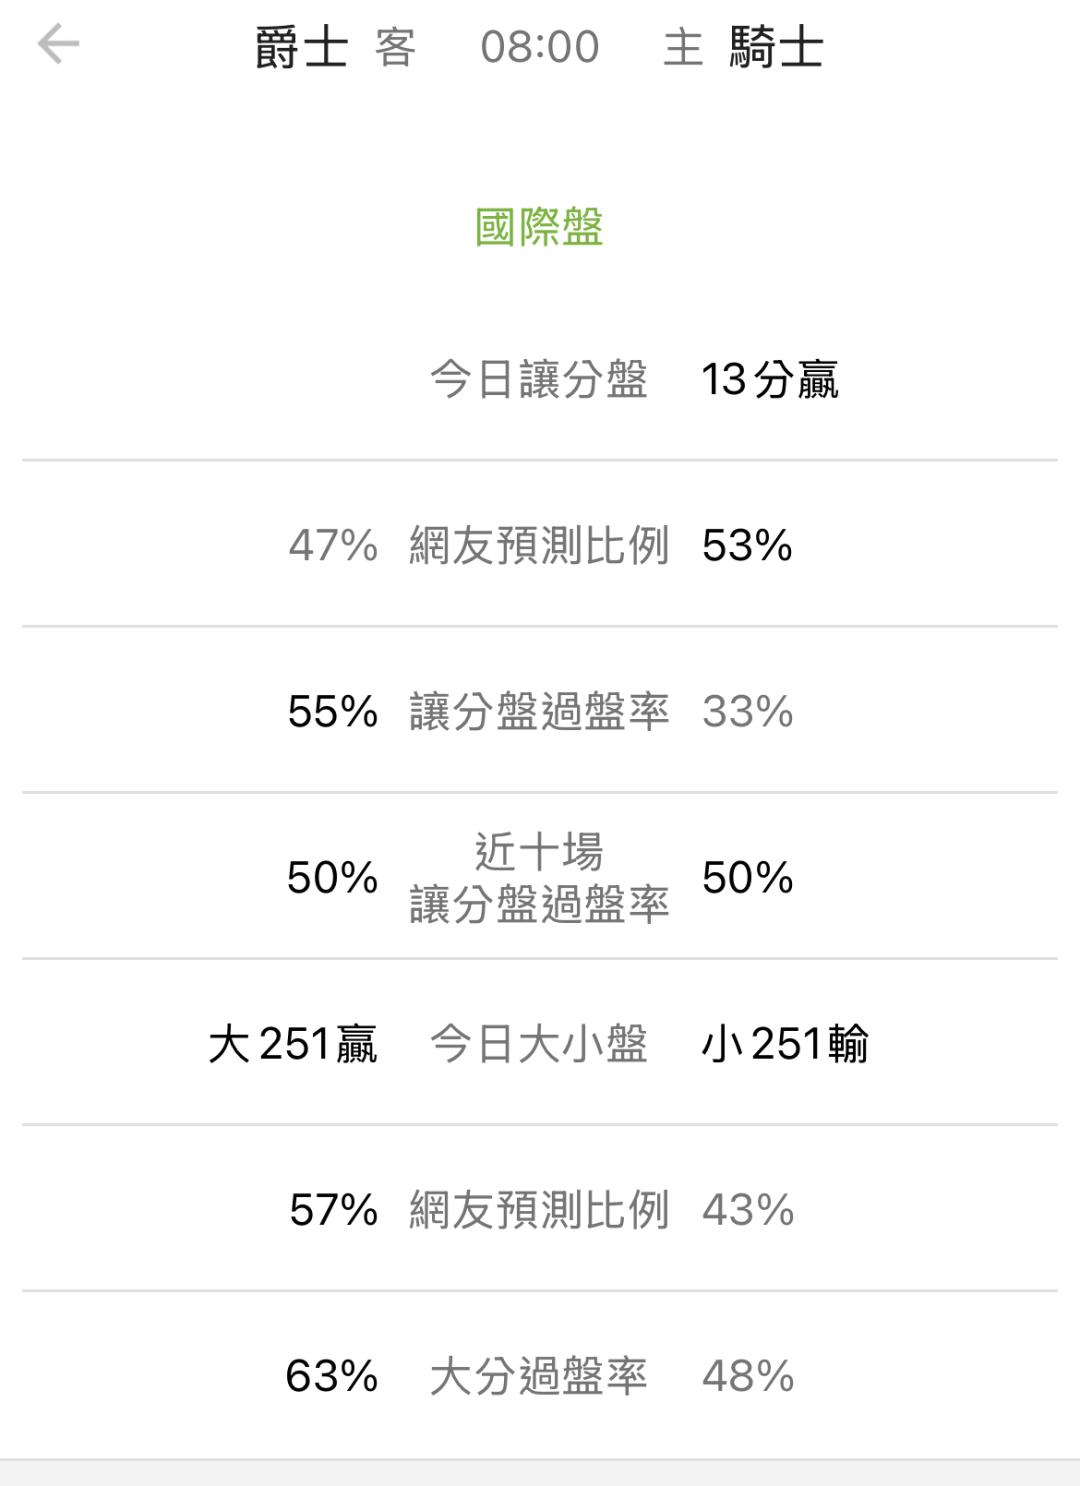Viewport: 1080px width, 1486px height.
Task: Tap the back arrow icon
Action: (x=58, y=45)
